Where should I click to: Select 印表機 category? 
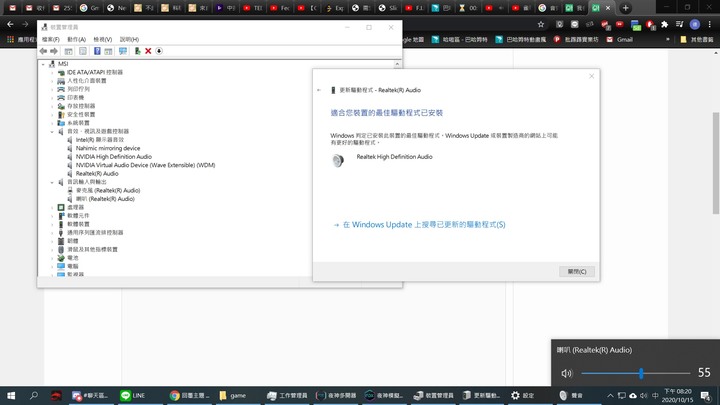click(75, 97)
